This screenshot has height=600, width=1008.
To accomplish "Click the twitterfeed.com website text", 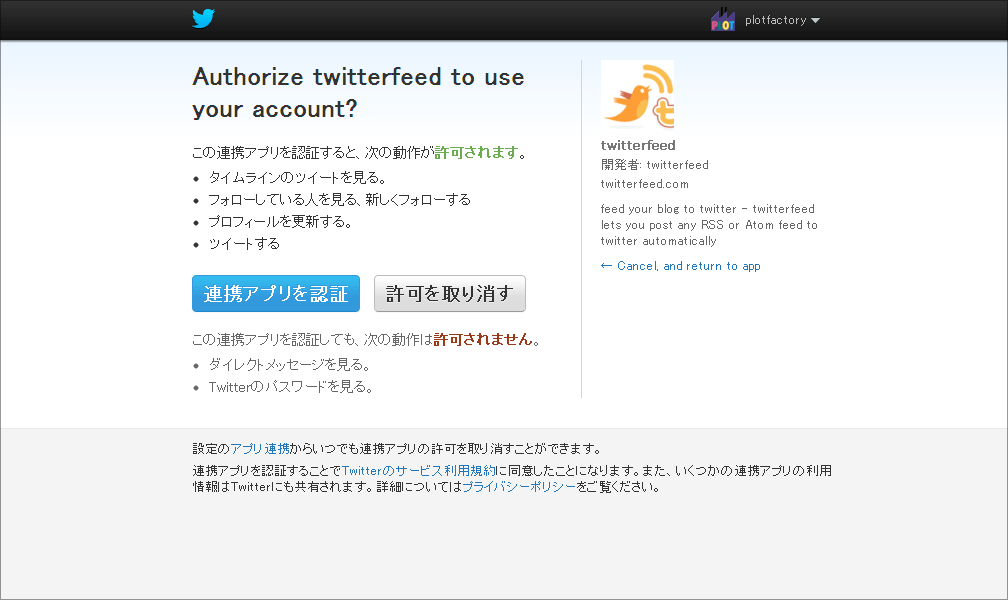I will [645, 184].
